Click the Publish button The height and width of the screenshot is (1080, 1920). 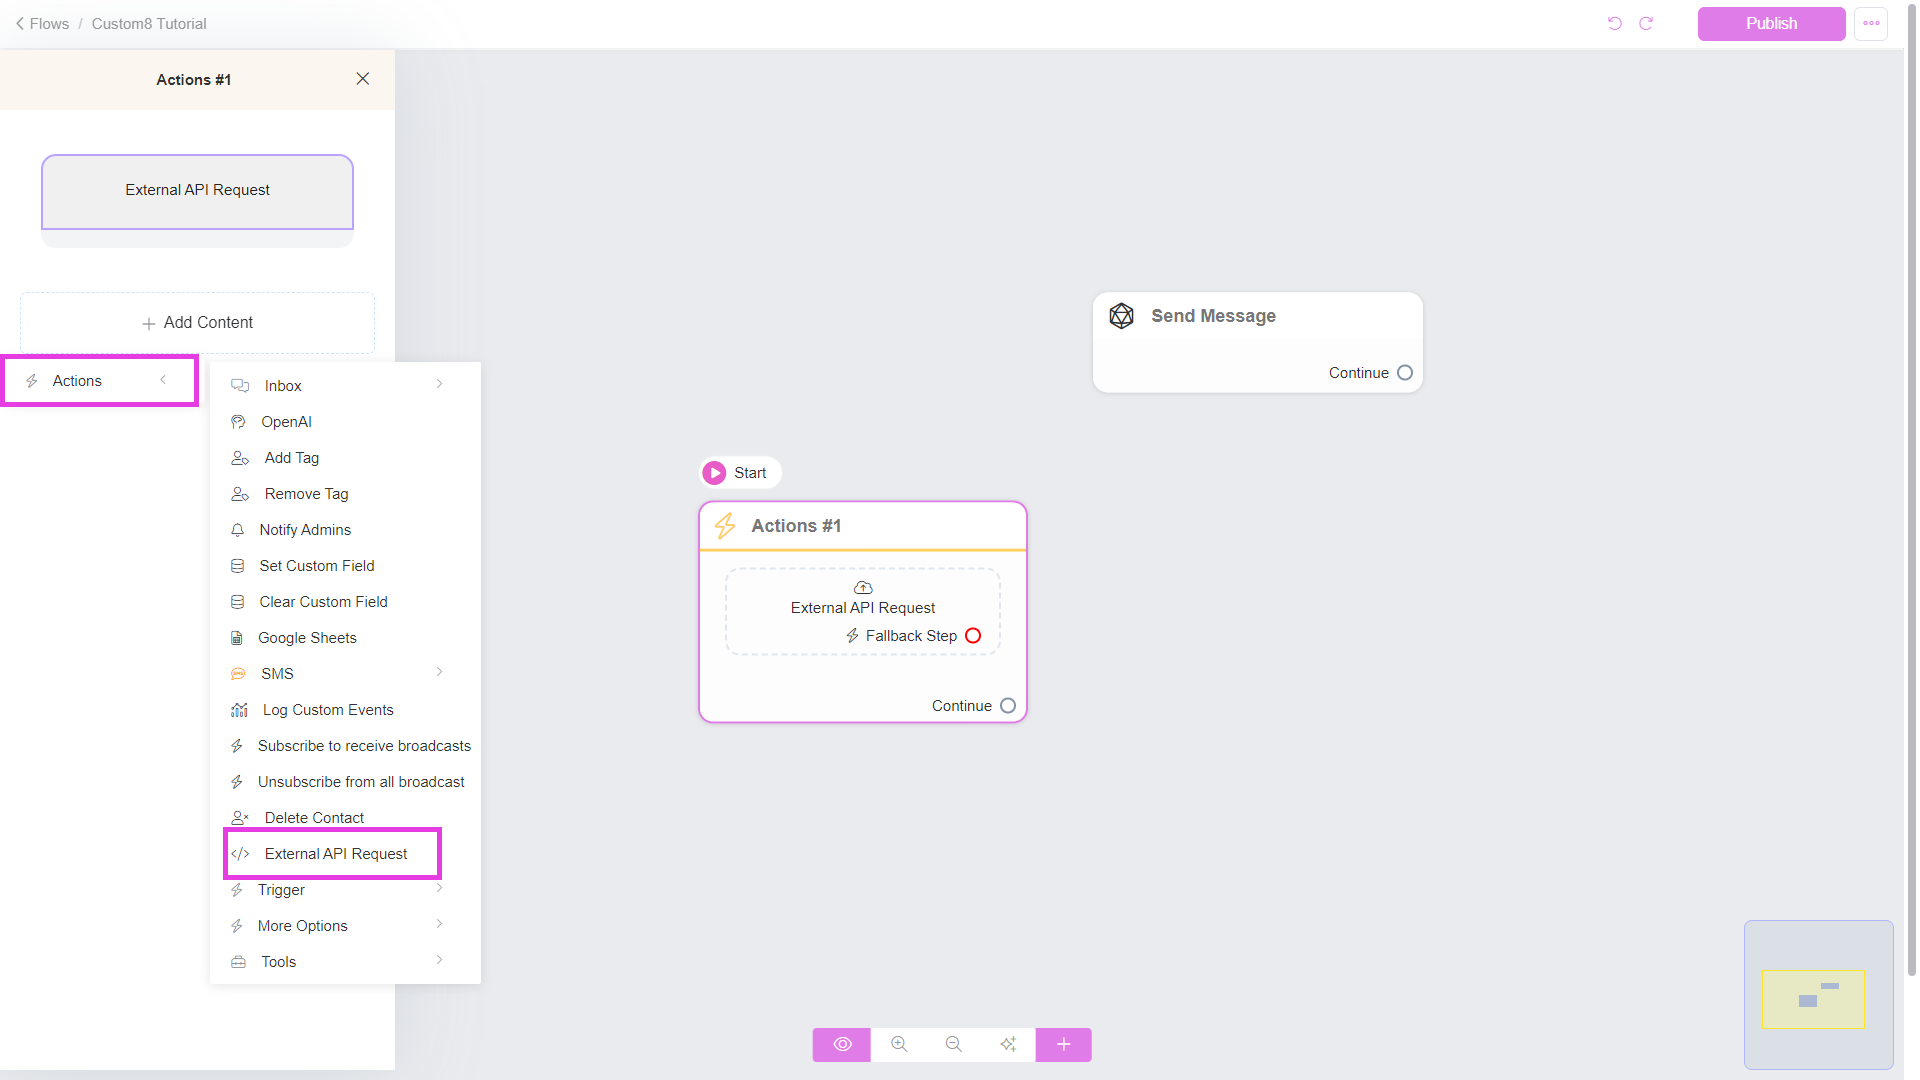(1771, 23)
